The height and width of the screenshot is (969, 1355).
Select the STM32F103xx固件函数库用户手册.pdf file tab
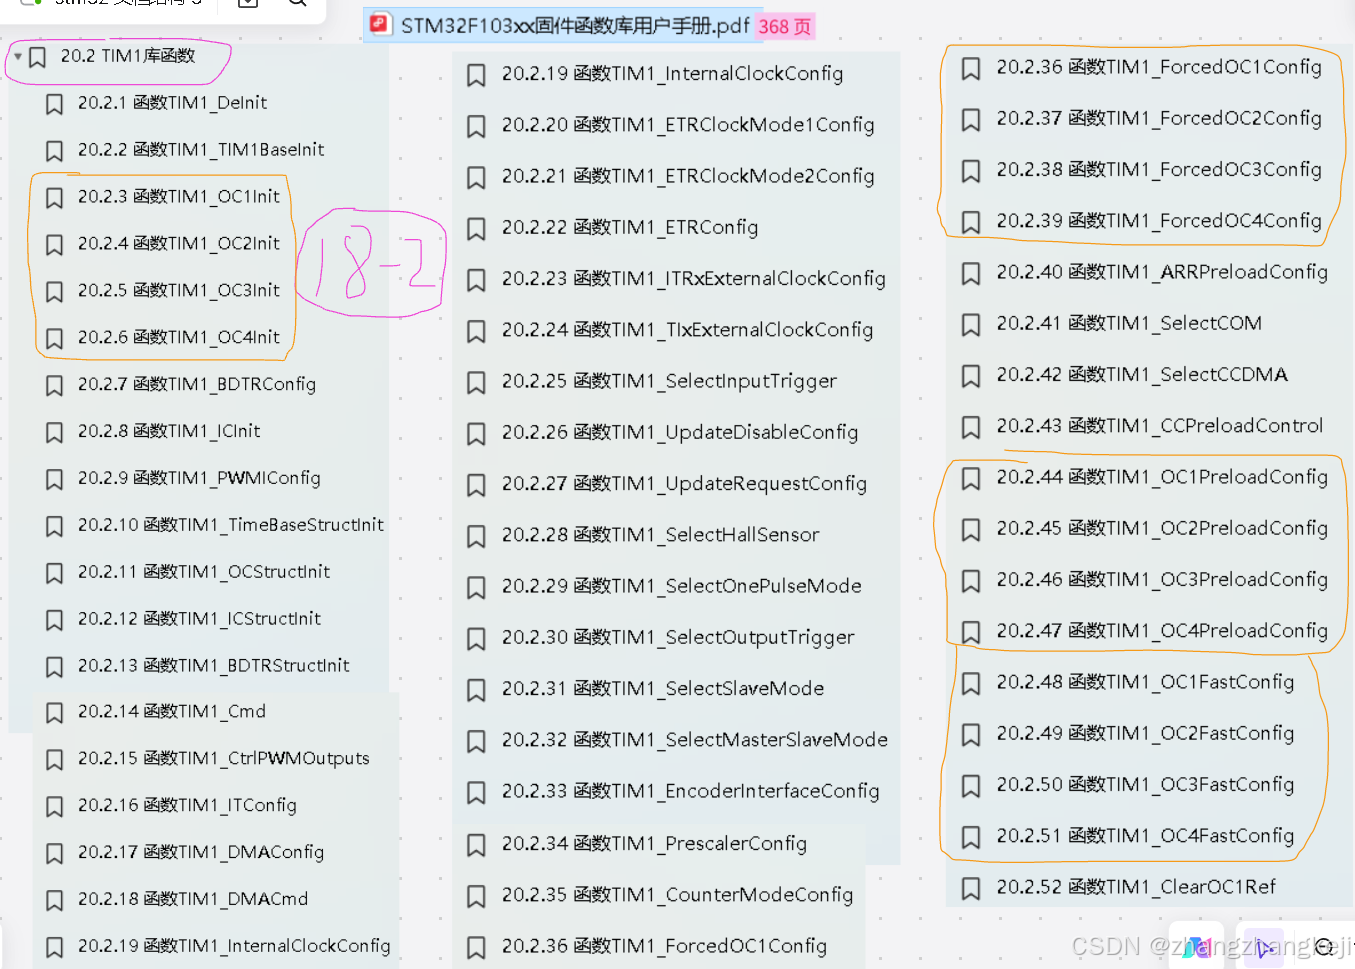(575, 26)
